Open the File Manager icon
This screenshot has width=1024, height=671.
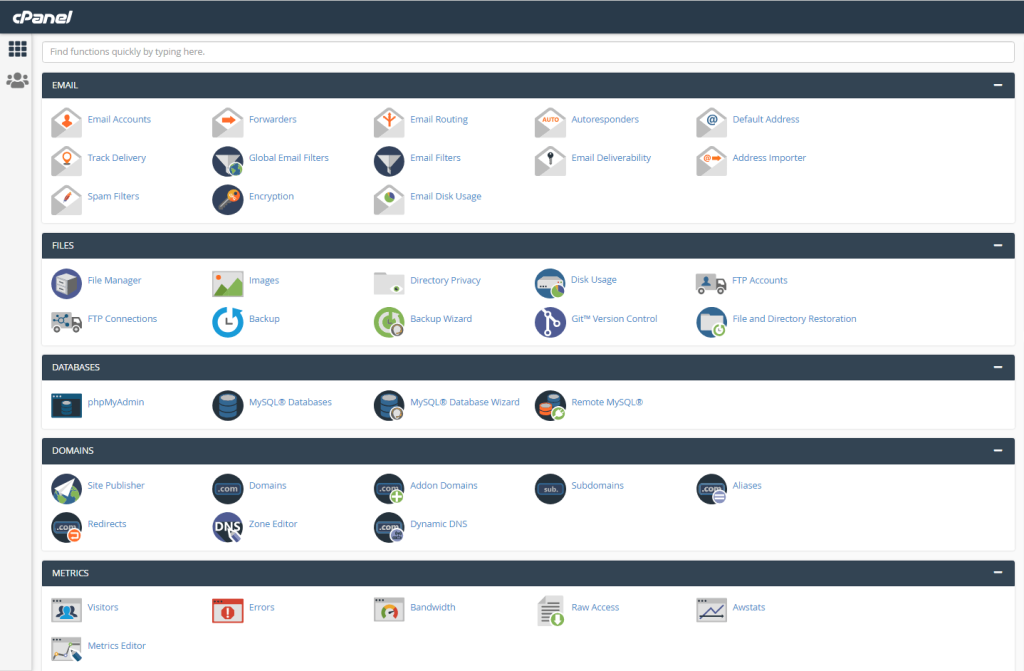coord(67,283)
